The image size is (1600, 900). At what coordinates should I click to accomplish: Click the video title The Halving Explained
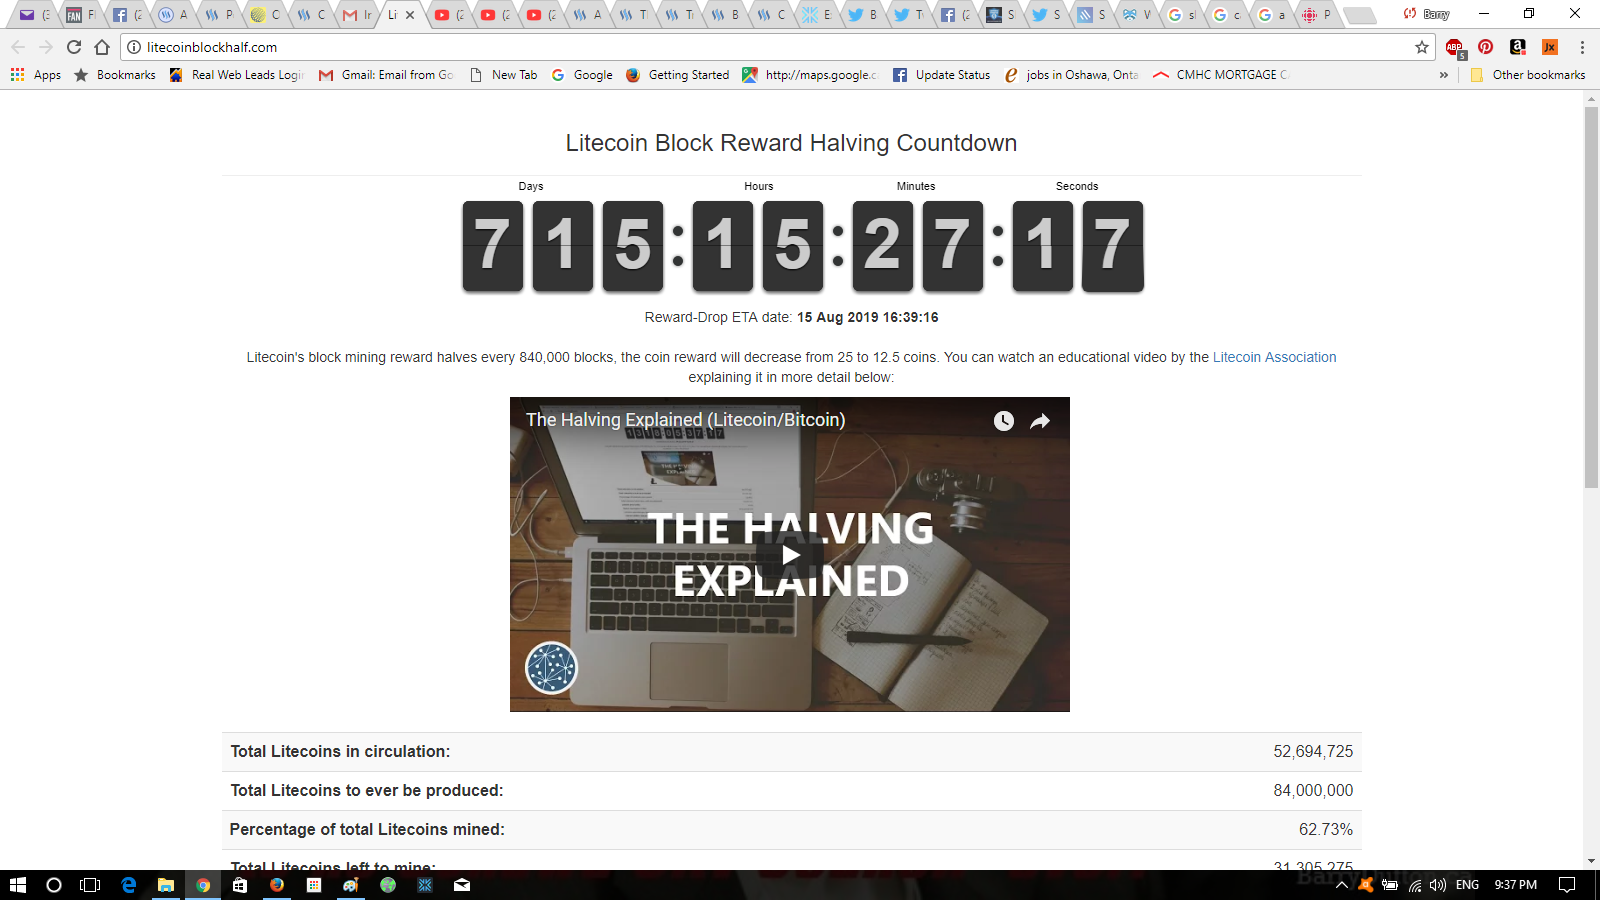click(x=686, y=420)
